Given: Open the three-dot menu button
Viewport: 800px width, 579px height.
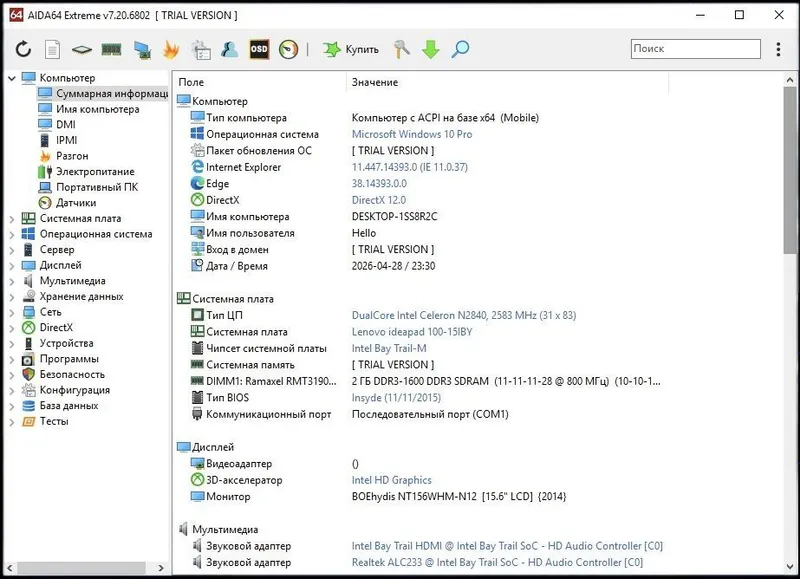Looking at the screenshot, I should coord(778,49).
